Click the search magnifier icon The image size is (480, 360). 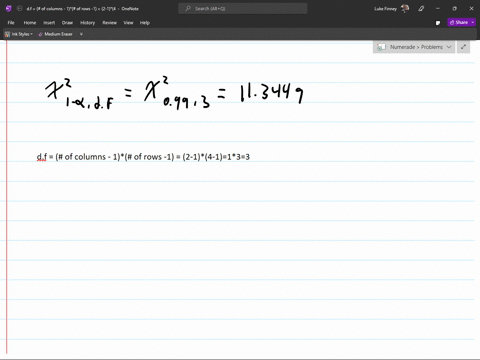[x=188, y=9]
